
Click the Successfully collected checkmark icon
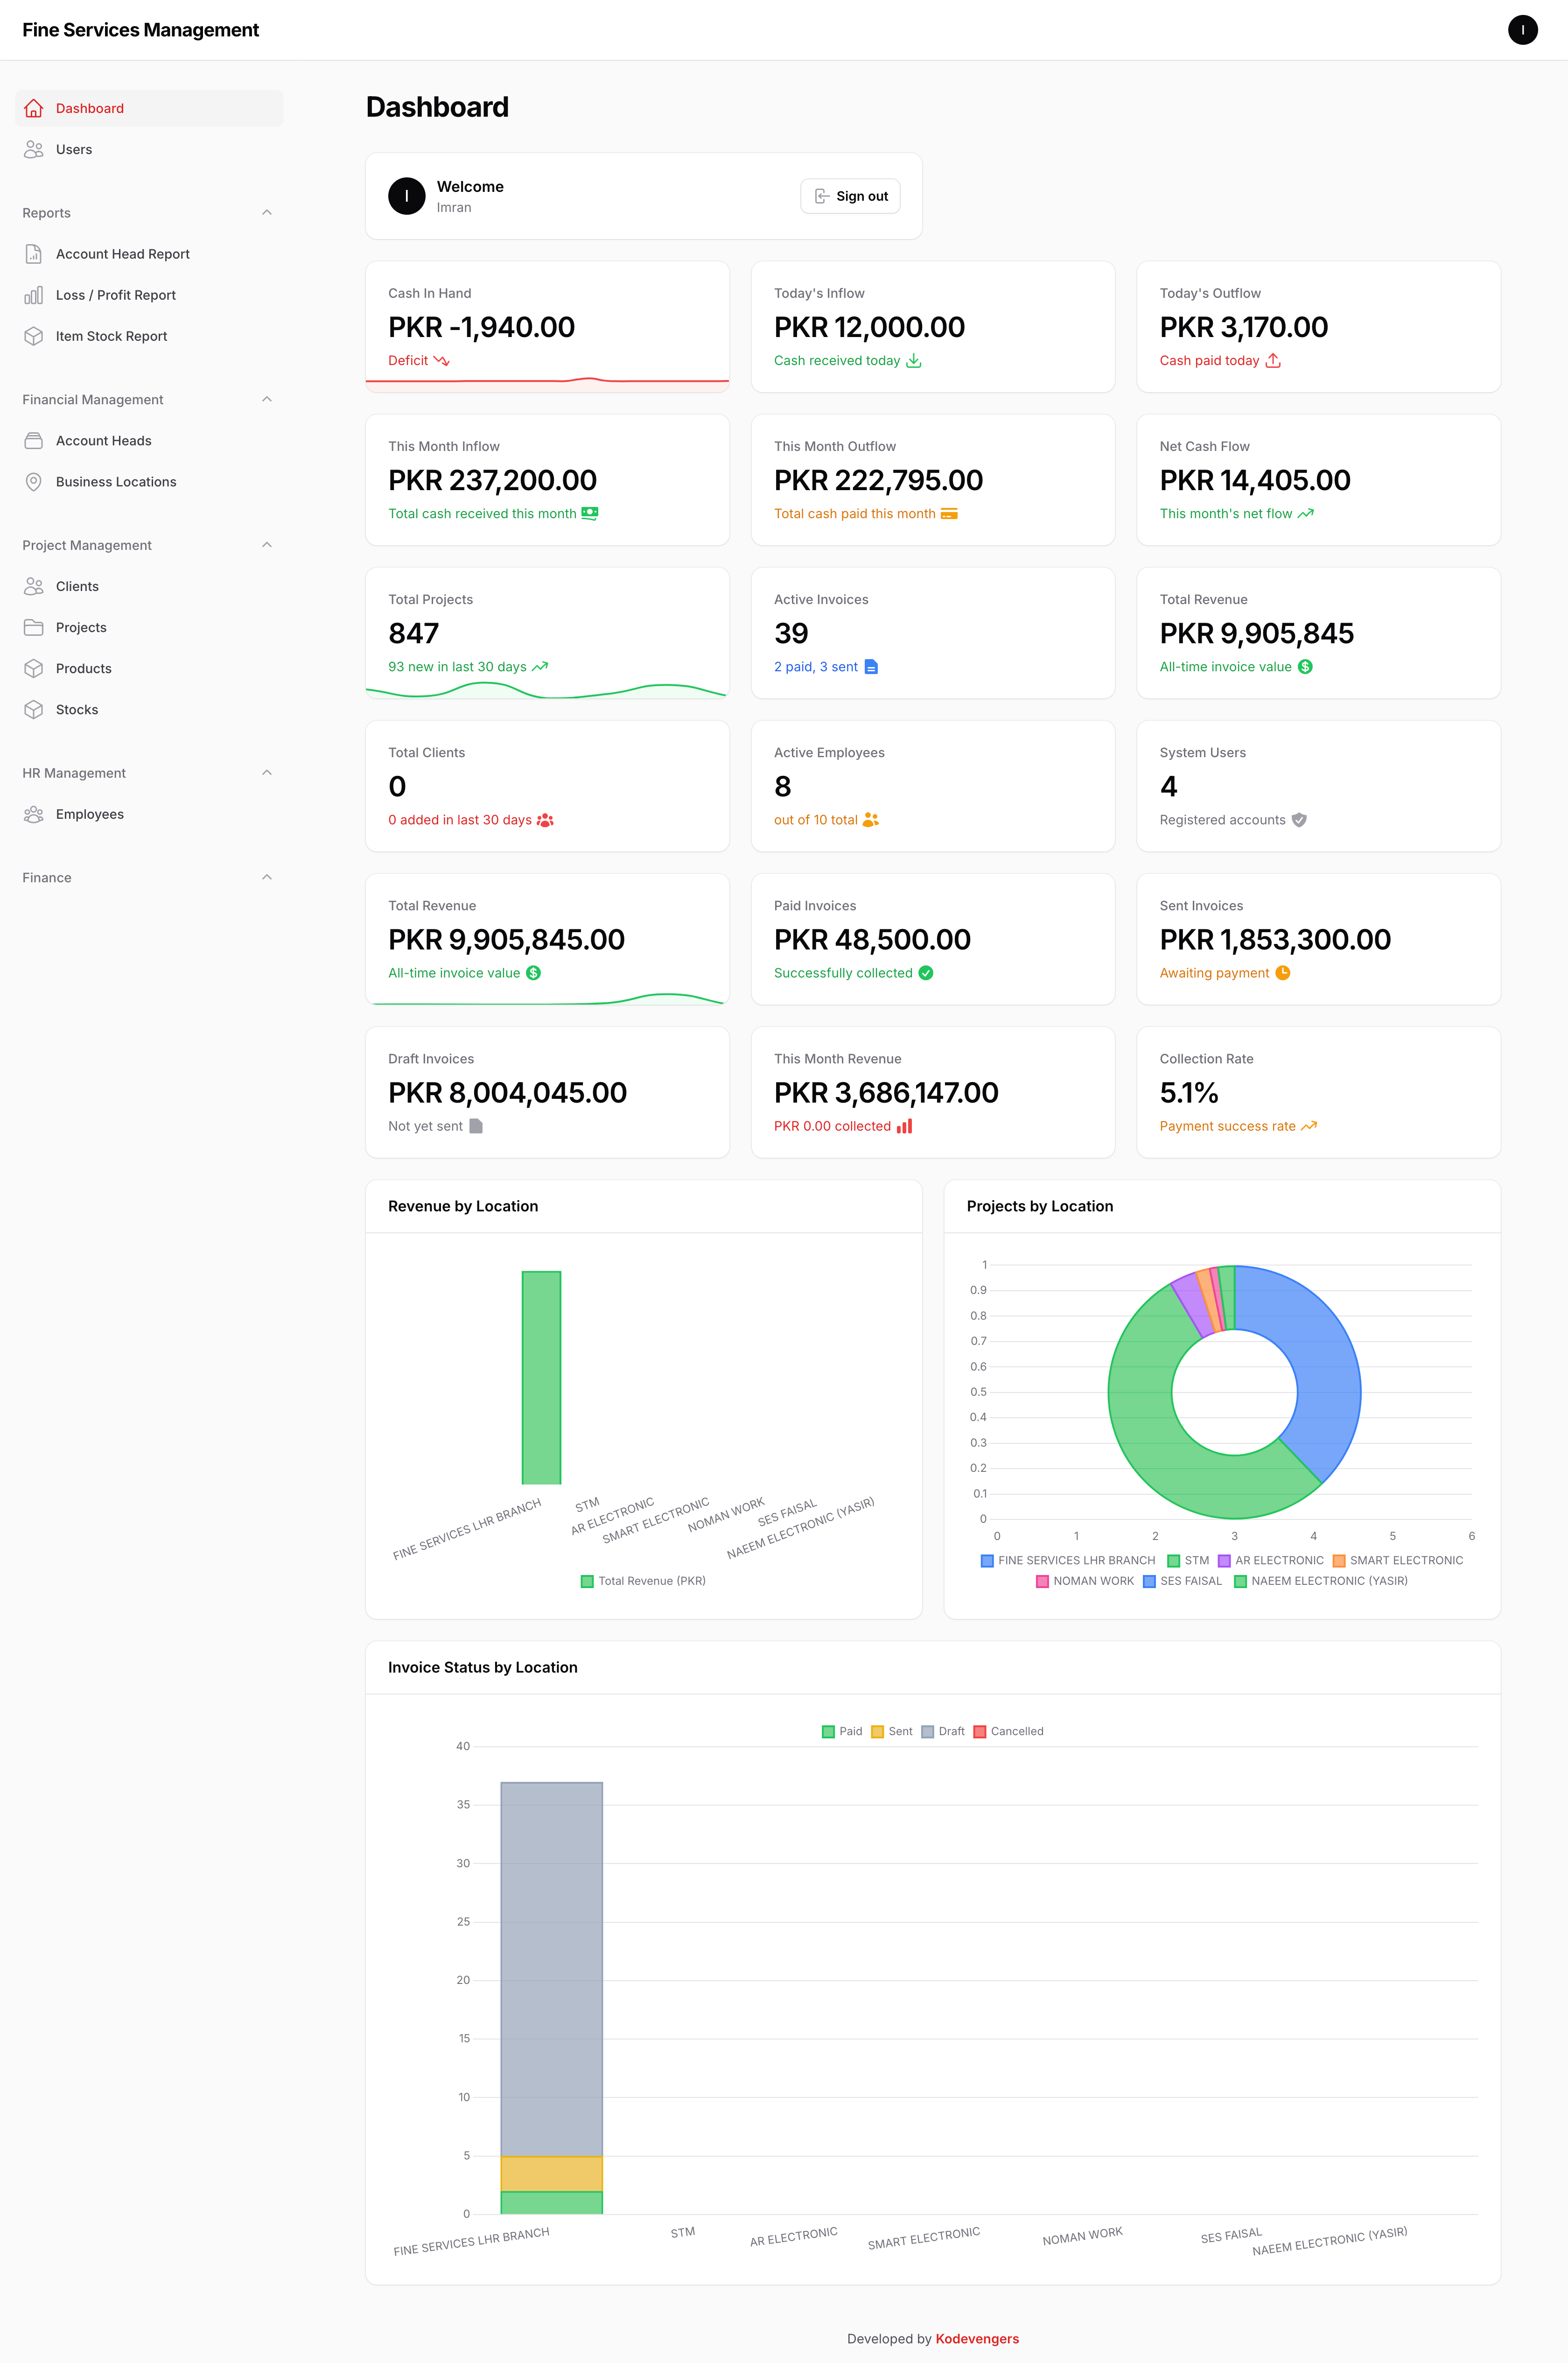926,973
